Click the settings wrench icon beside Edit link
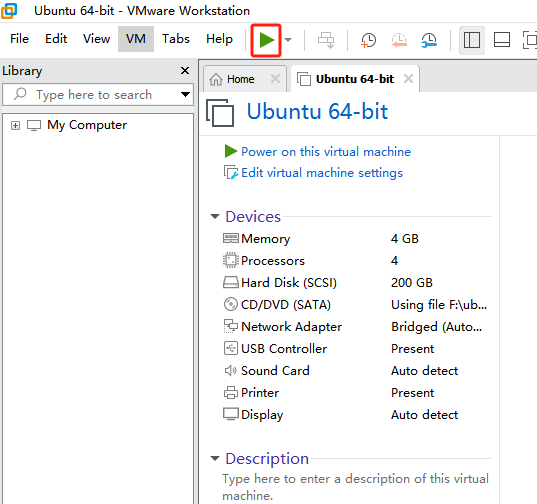 (230, 172)
